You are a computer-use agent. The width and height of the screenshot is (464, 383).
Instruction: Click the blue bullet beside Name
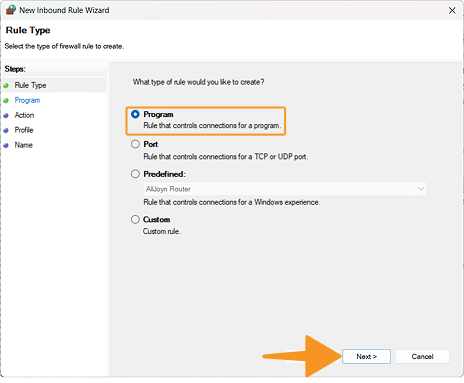pyautogui.click(x=6, y=145)
